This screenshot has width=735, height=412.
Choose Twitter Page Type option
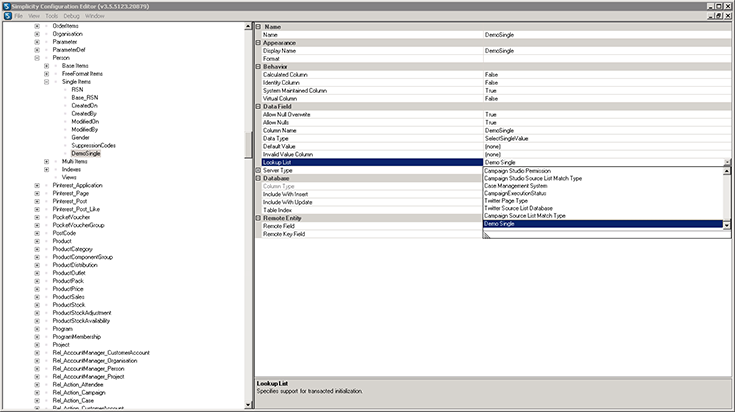click(506, 201)
